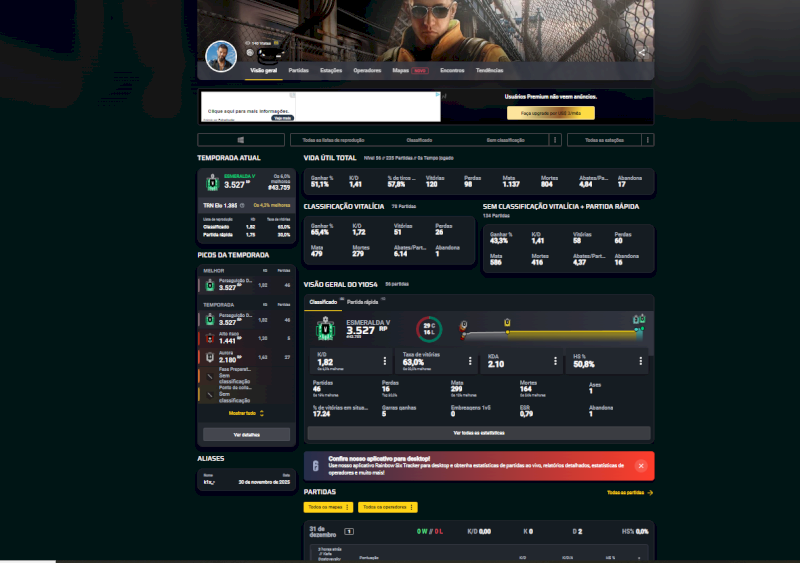Click the profile avatar picture

pyautogui.click(x=221, y=56)
